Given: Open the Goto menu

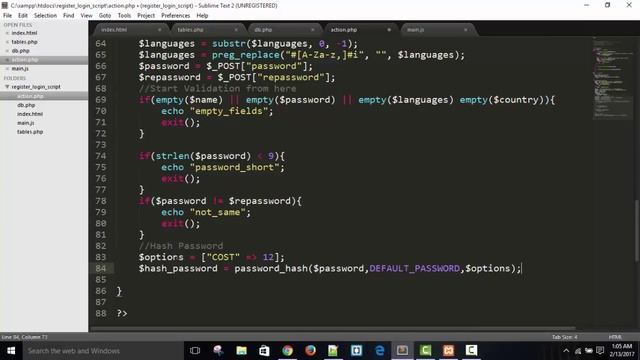Looking at the screenshot, I should [105, 16].
